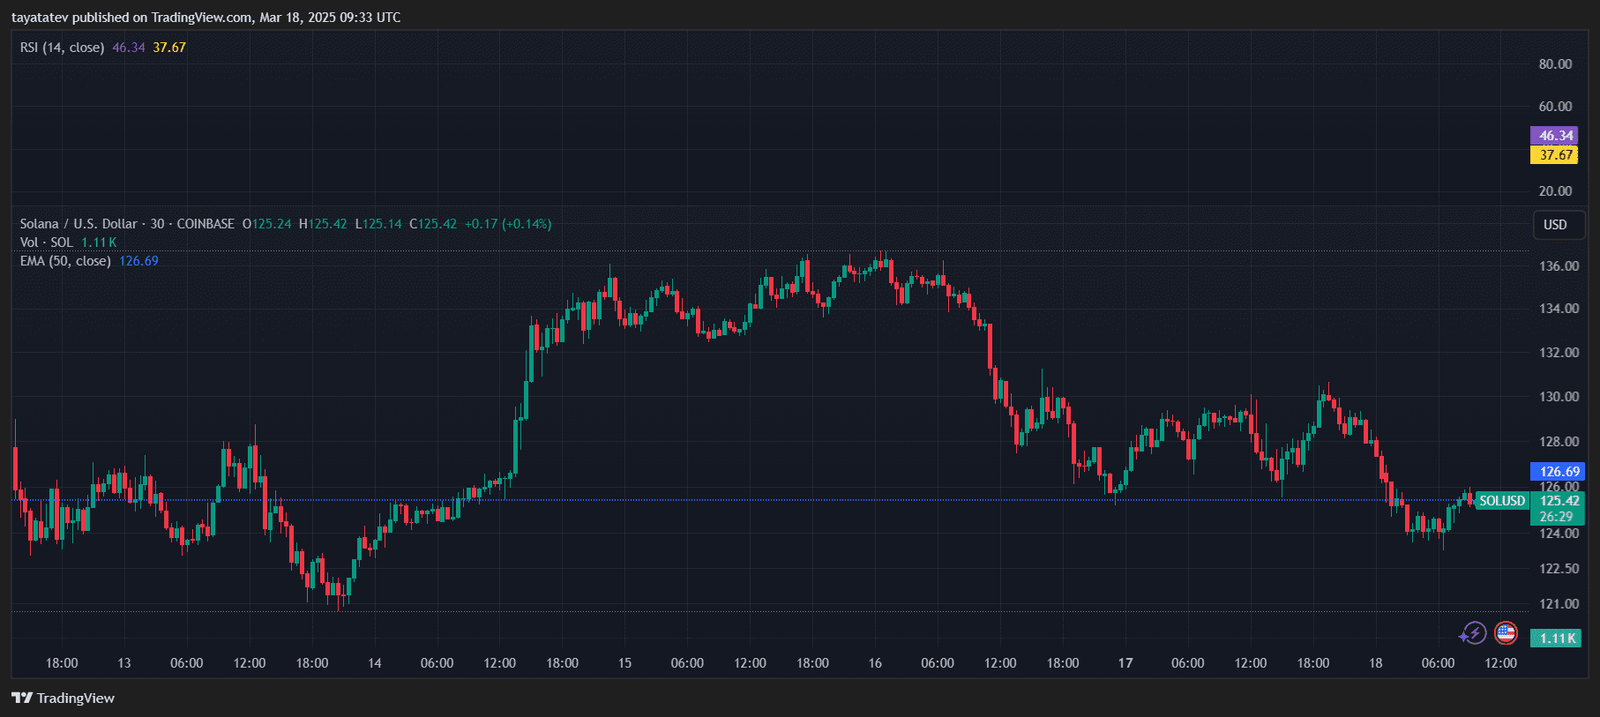
Task: Click the 60.00 RSI axis label
Action: click(1555, 106)
